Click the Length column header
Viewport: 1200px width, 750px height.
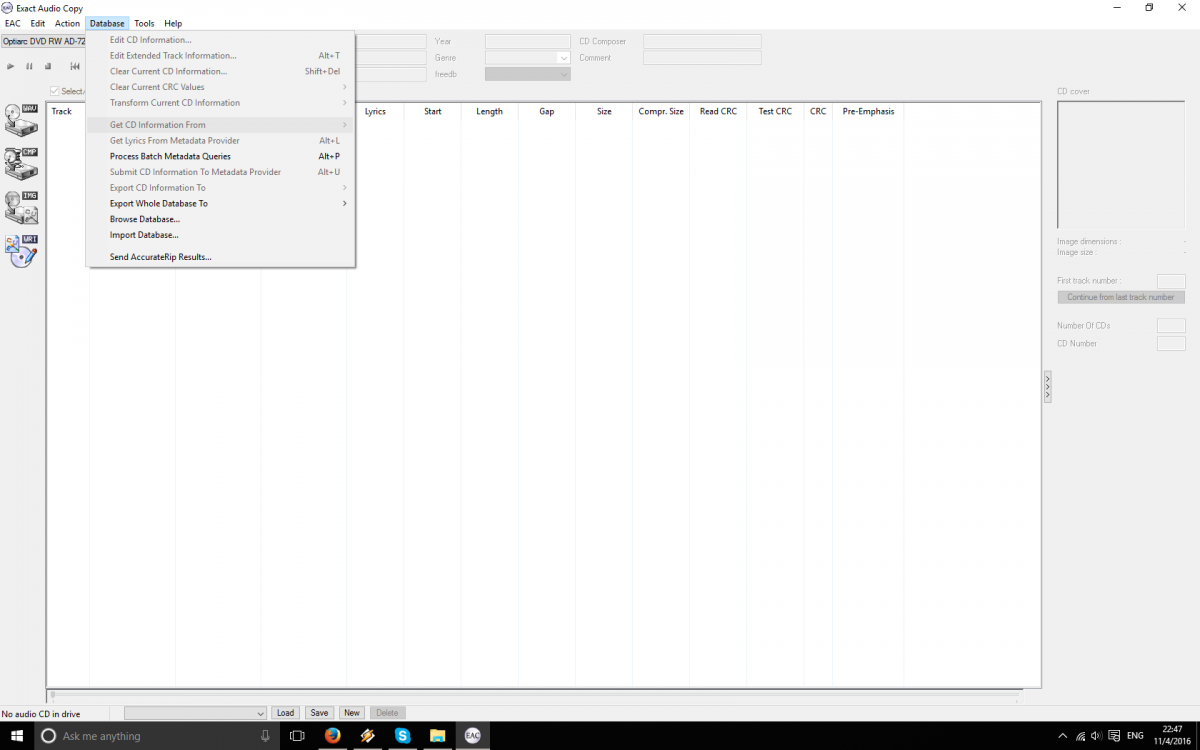[x=490, y=112]
